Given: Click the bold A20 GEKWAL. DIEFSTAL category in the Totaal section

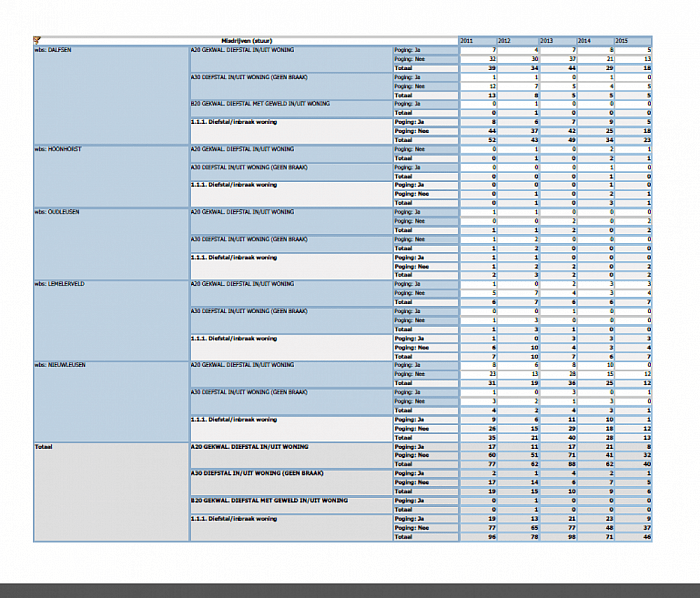Looking at the screenshot, I should coord(250,447).
